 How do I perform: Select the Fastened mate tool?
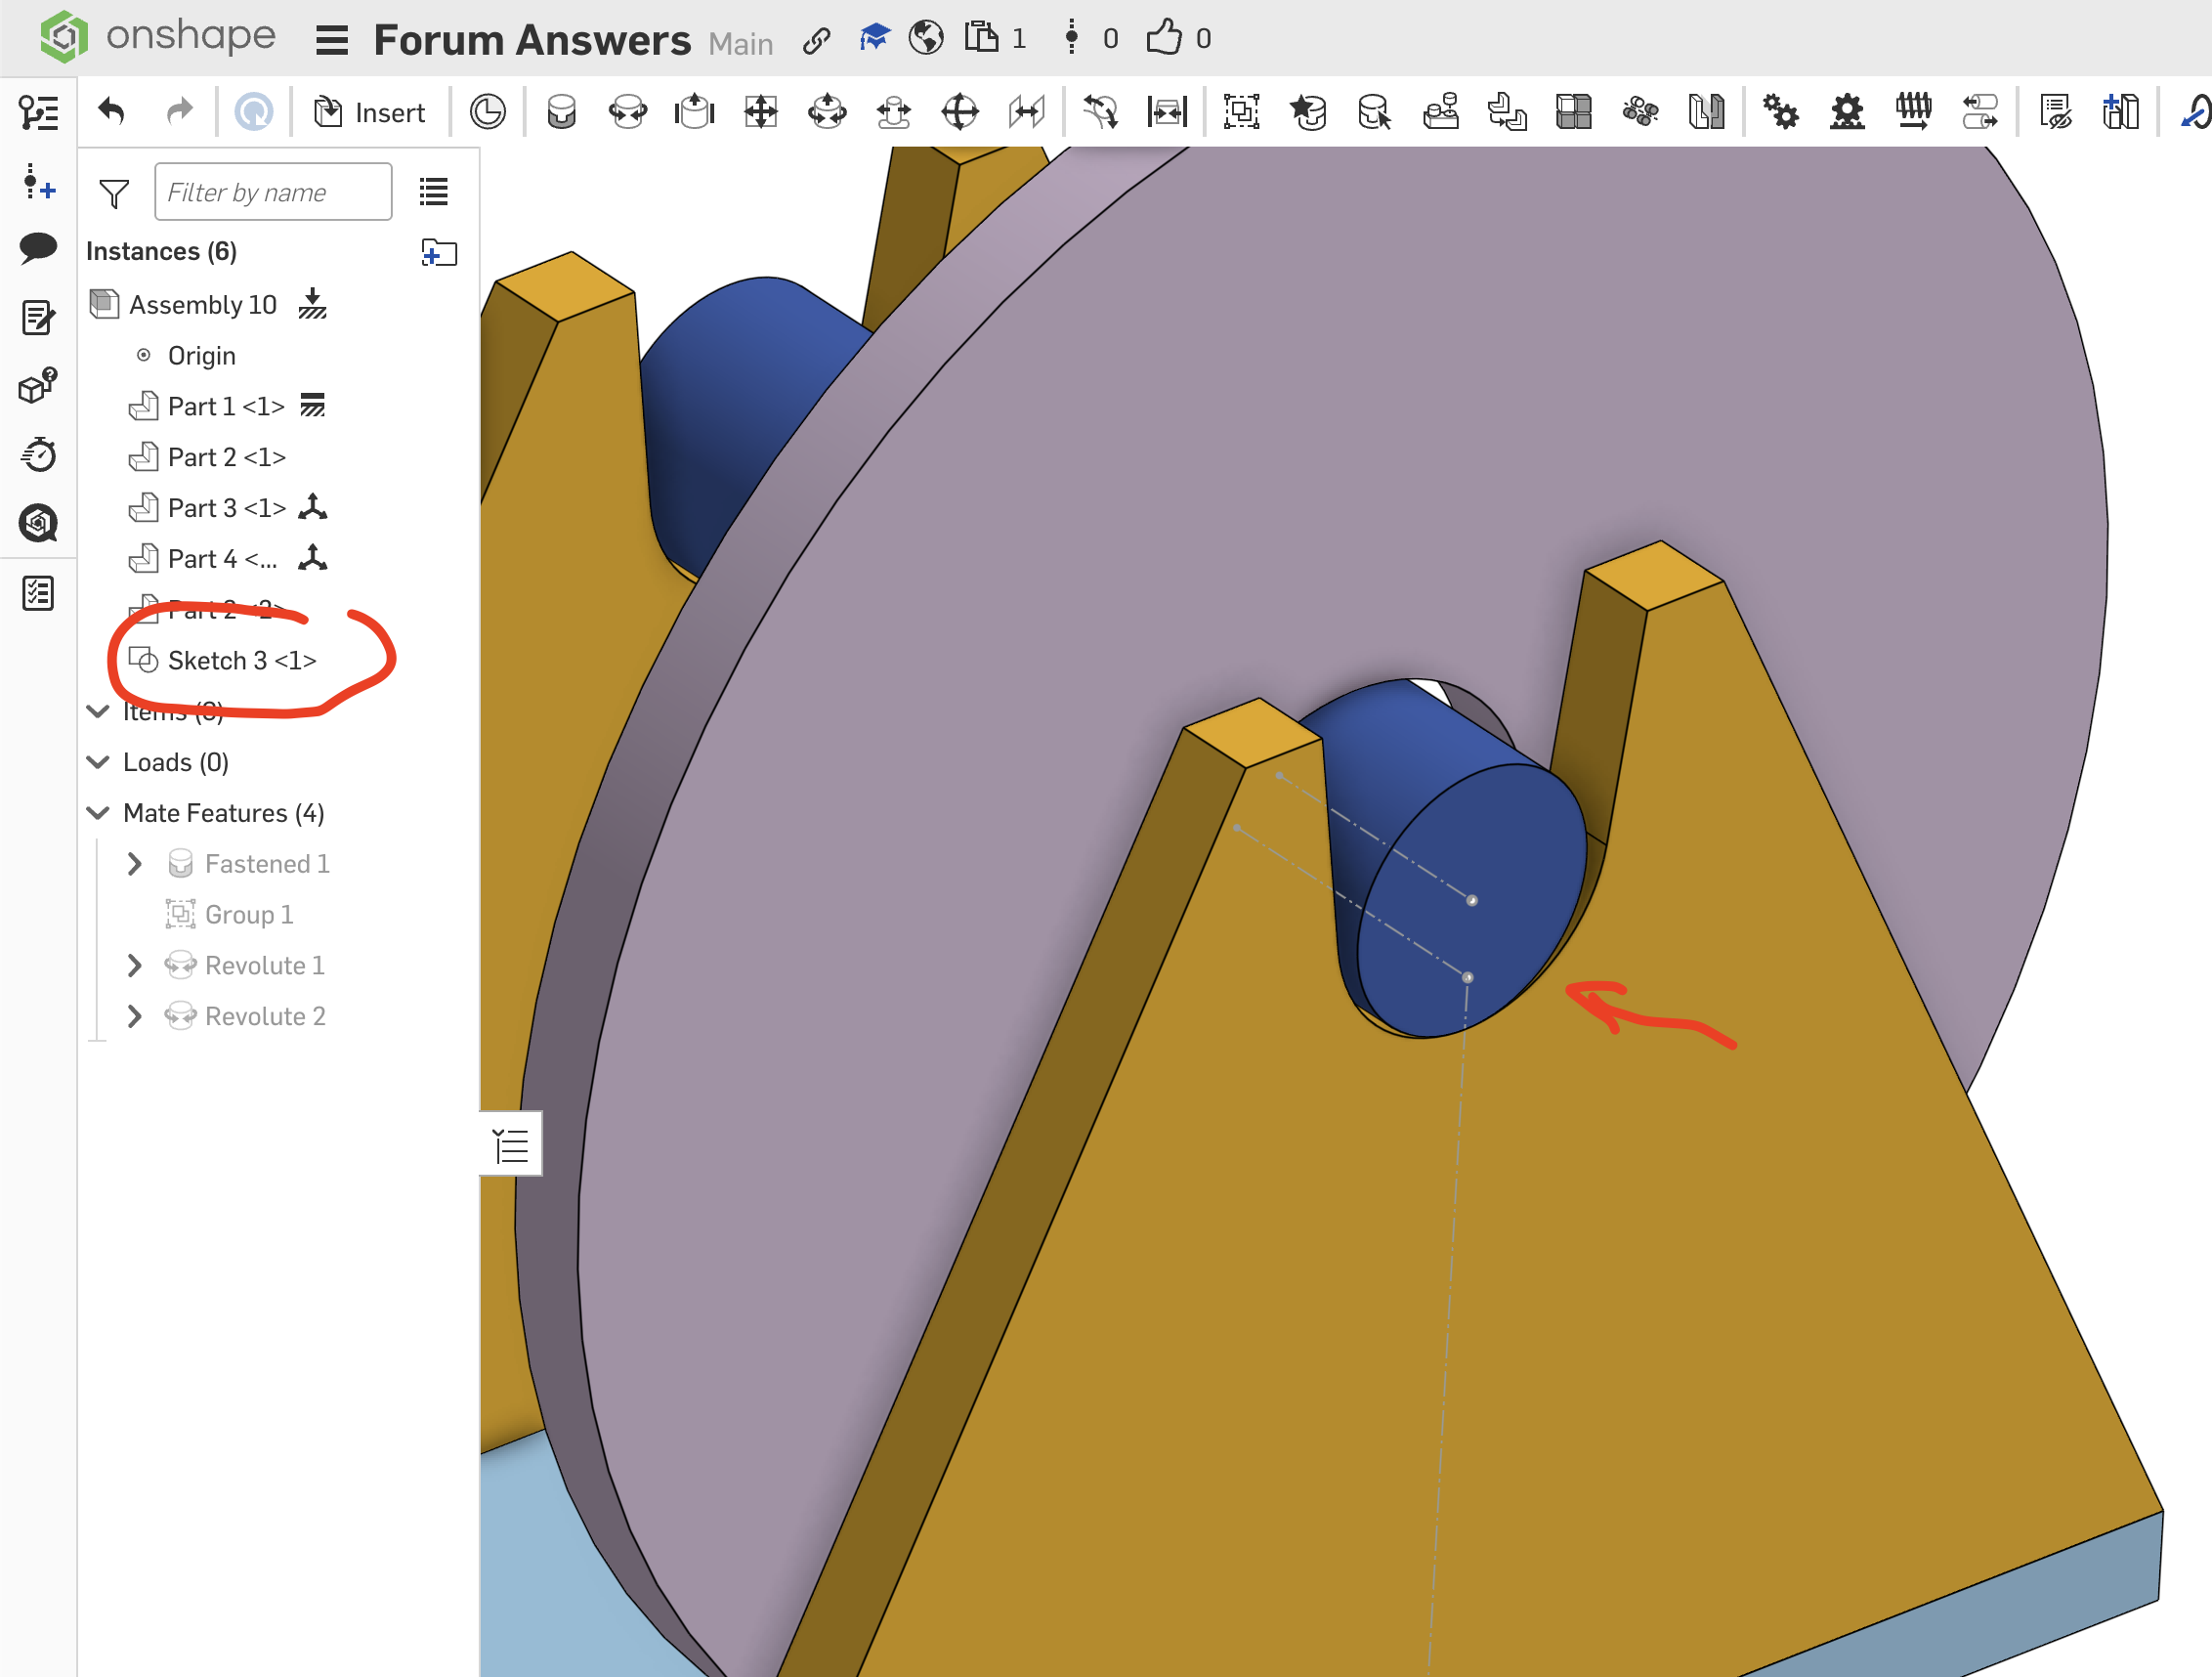tap(561, 111)
